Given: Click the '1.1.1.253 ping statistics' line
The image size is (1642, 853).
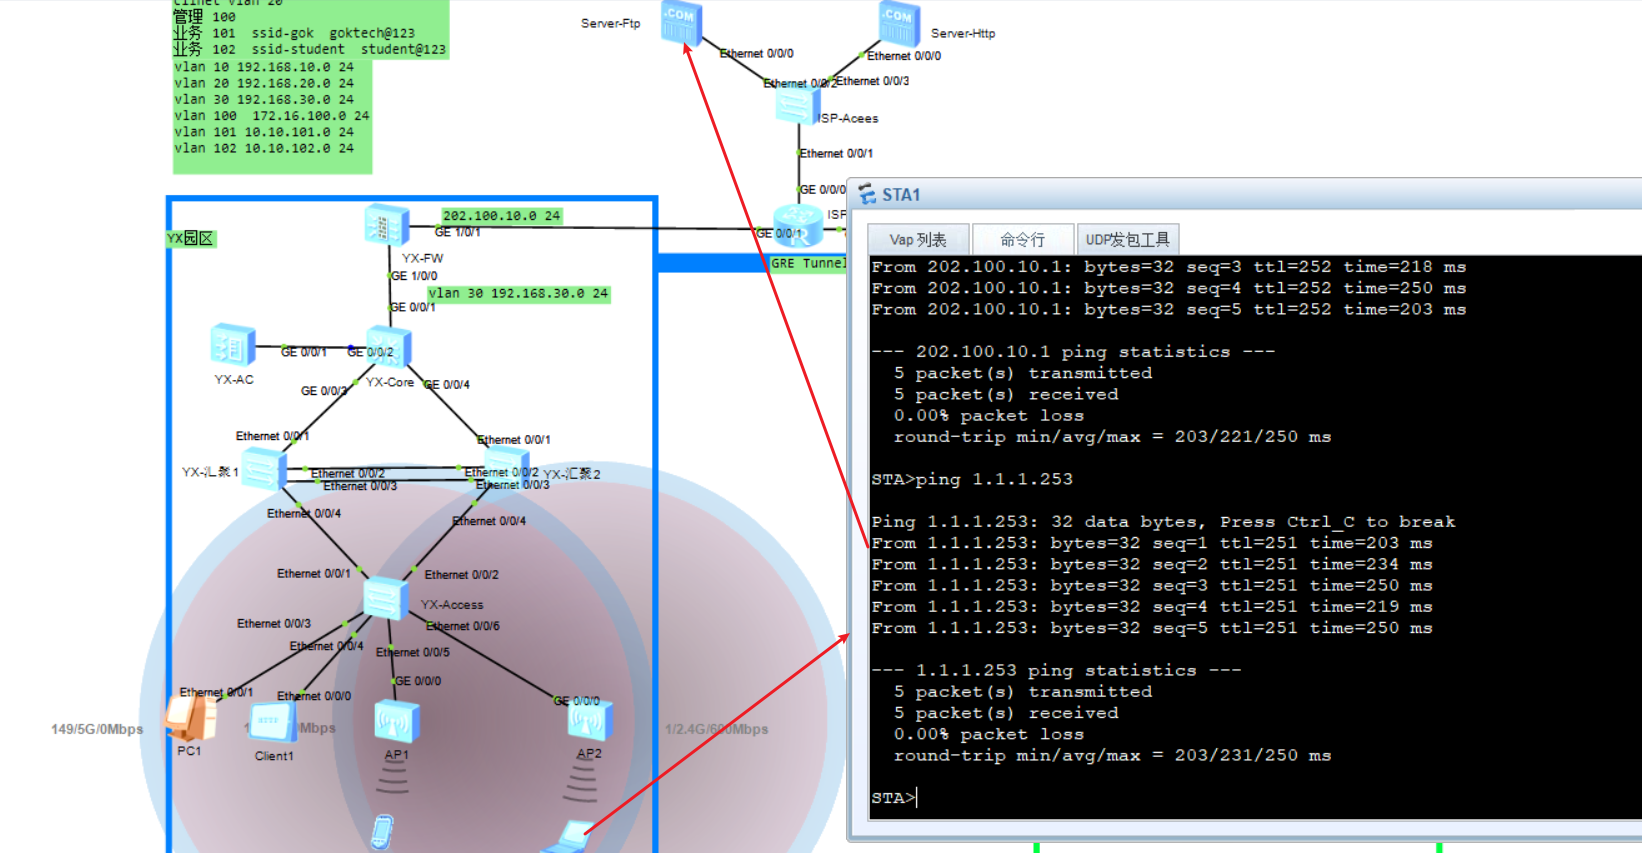Looking at the screenshot, I should pyautogui.click(x=1056, y=671).
